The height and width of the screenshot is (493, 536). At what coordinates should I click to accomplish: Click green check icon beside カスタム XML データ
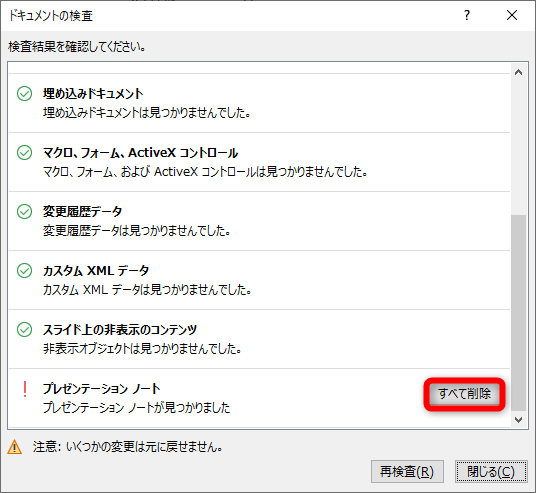tap(25, 270)
